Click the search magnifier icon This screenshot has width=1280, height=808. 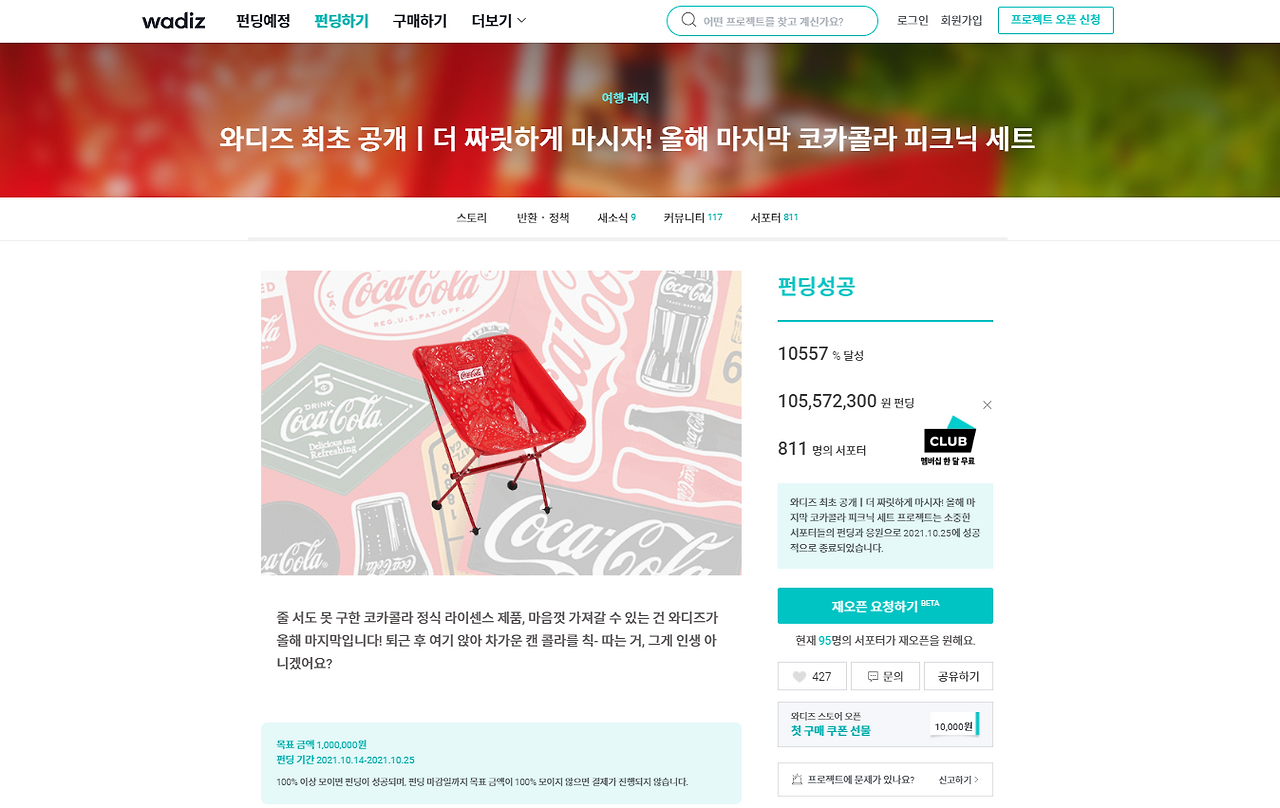[x=688, y=20]
